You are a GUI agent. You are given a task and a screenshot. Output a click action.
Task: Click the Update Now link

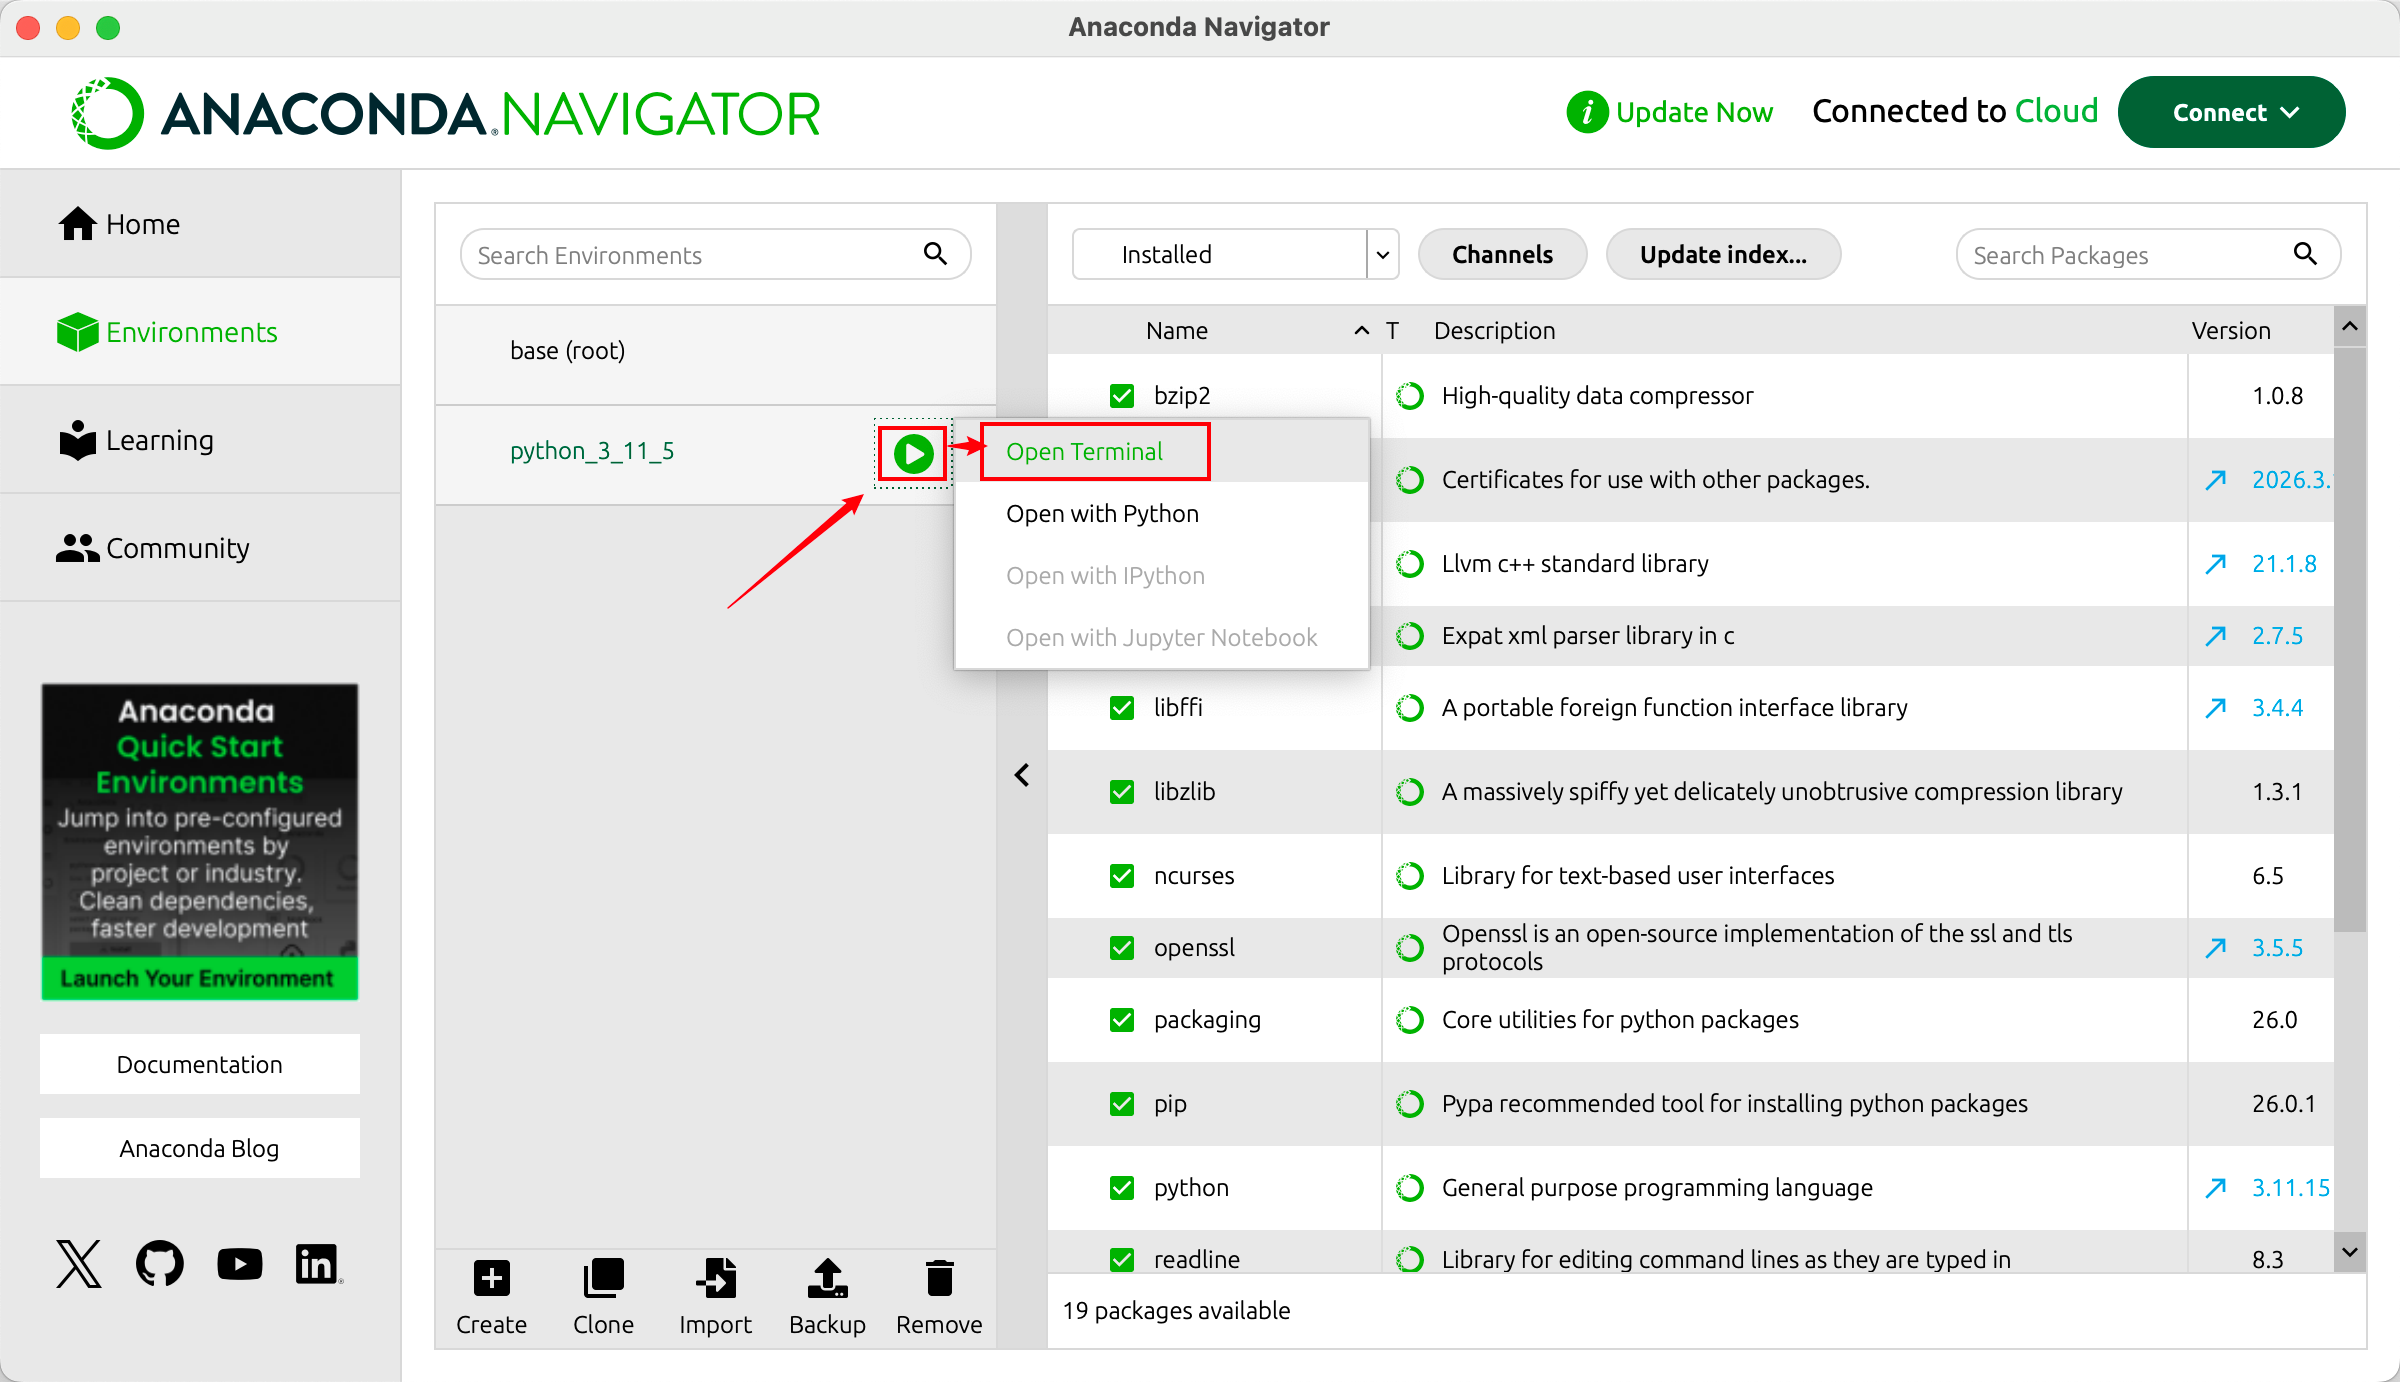[1694, 112]
